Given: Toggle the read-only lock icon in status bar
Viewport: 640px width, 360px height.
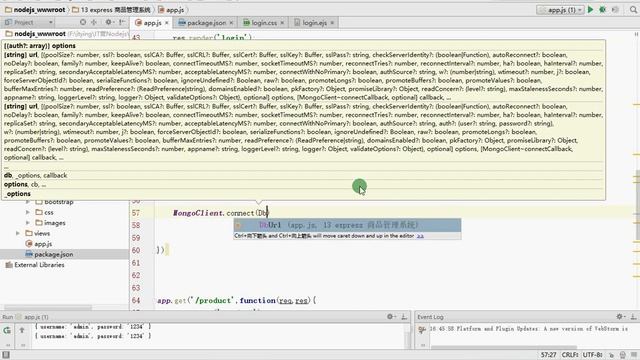Looking at the screenshot, I should click(611, 355).
